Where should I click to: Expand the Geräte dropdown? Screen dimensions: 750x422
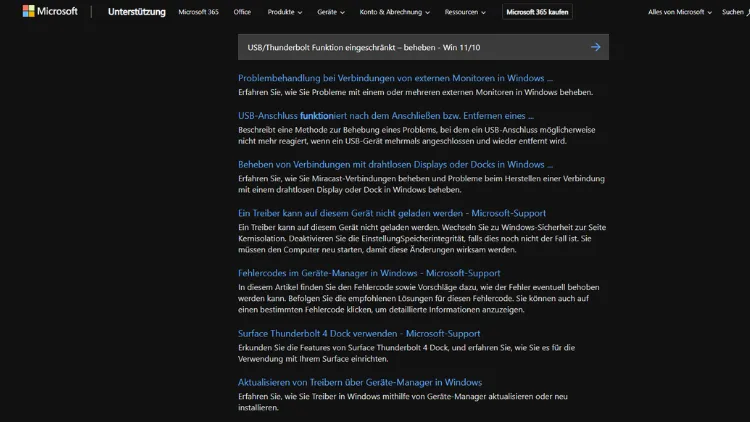331,12
